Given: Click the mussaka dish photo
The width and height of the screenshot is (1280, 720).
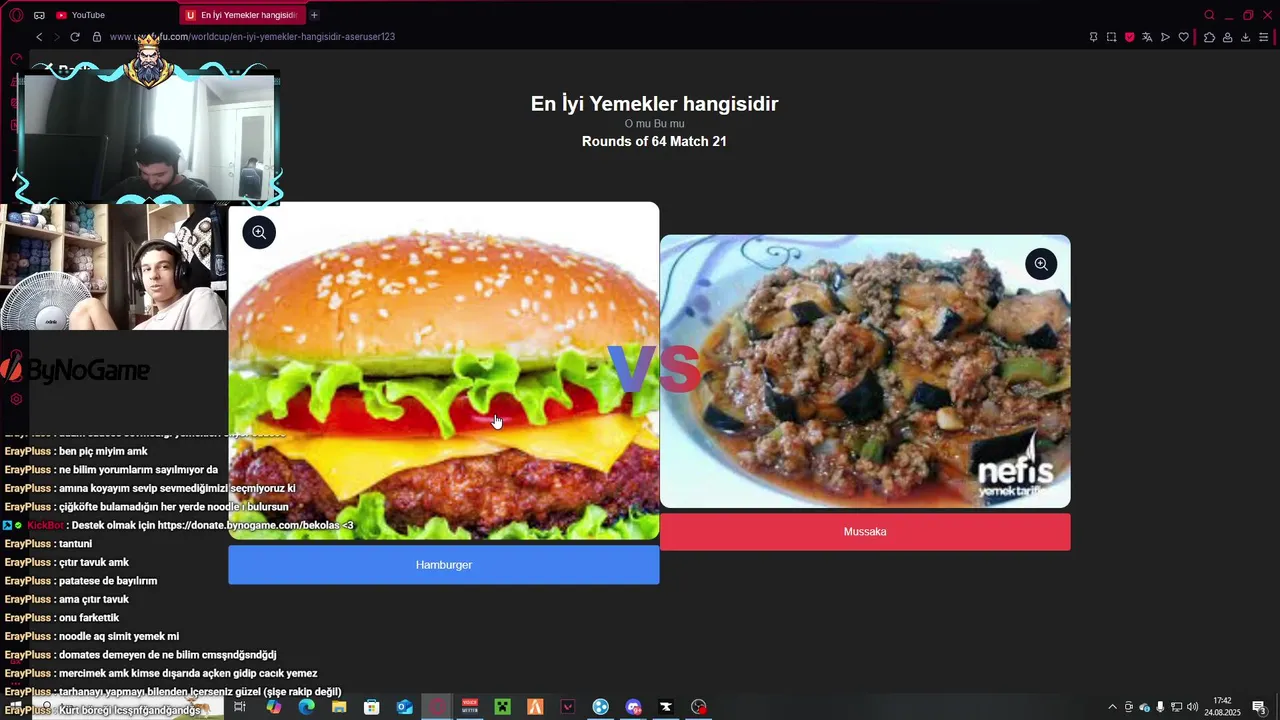Looking at the screenshot, I should pos(865,371).
